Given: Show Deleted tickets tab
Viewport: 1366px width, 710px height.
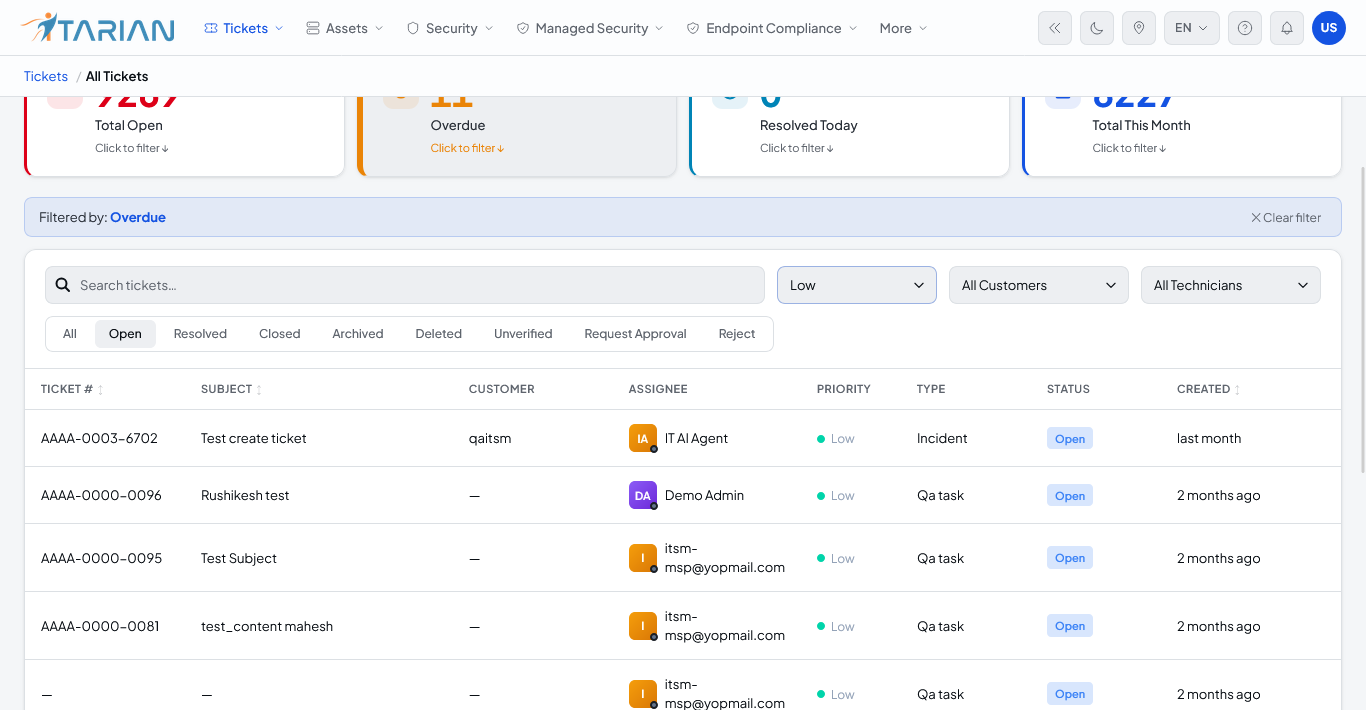Looking at the screenshot, I should 439,334.
